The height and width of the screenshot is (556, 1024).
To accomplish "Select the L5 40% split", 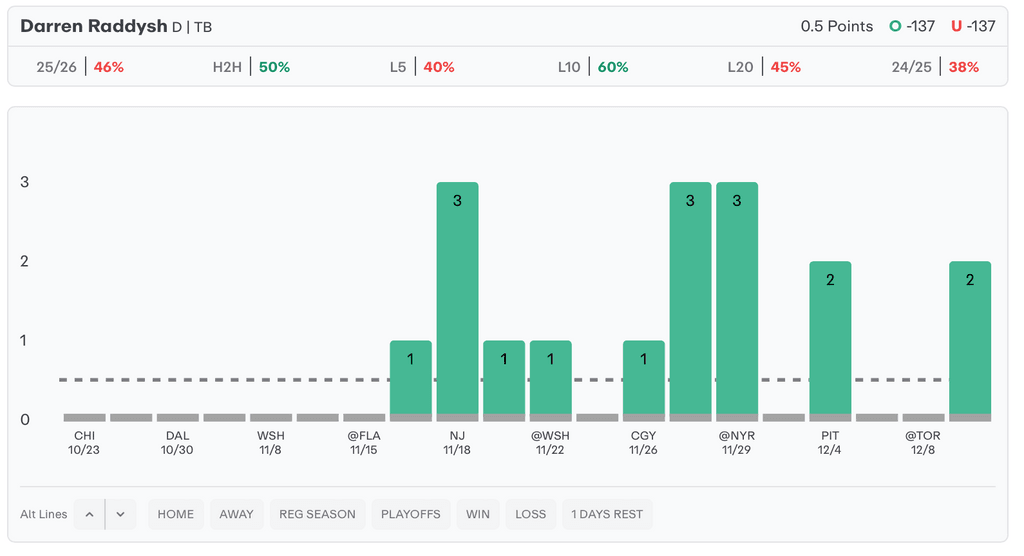I will (x=422, y=67).
